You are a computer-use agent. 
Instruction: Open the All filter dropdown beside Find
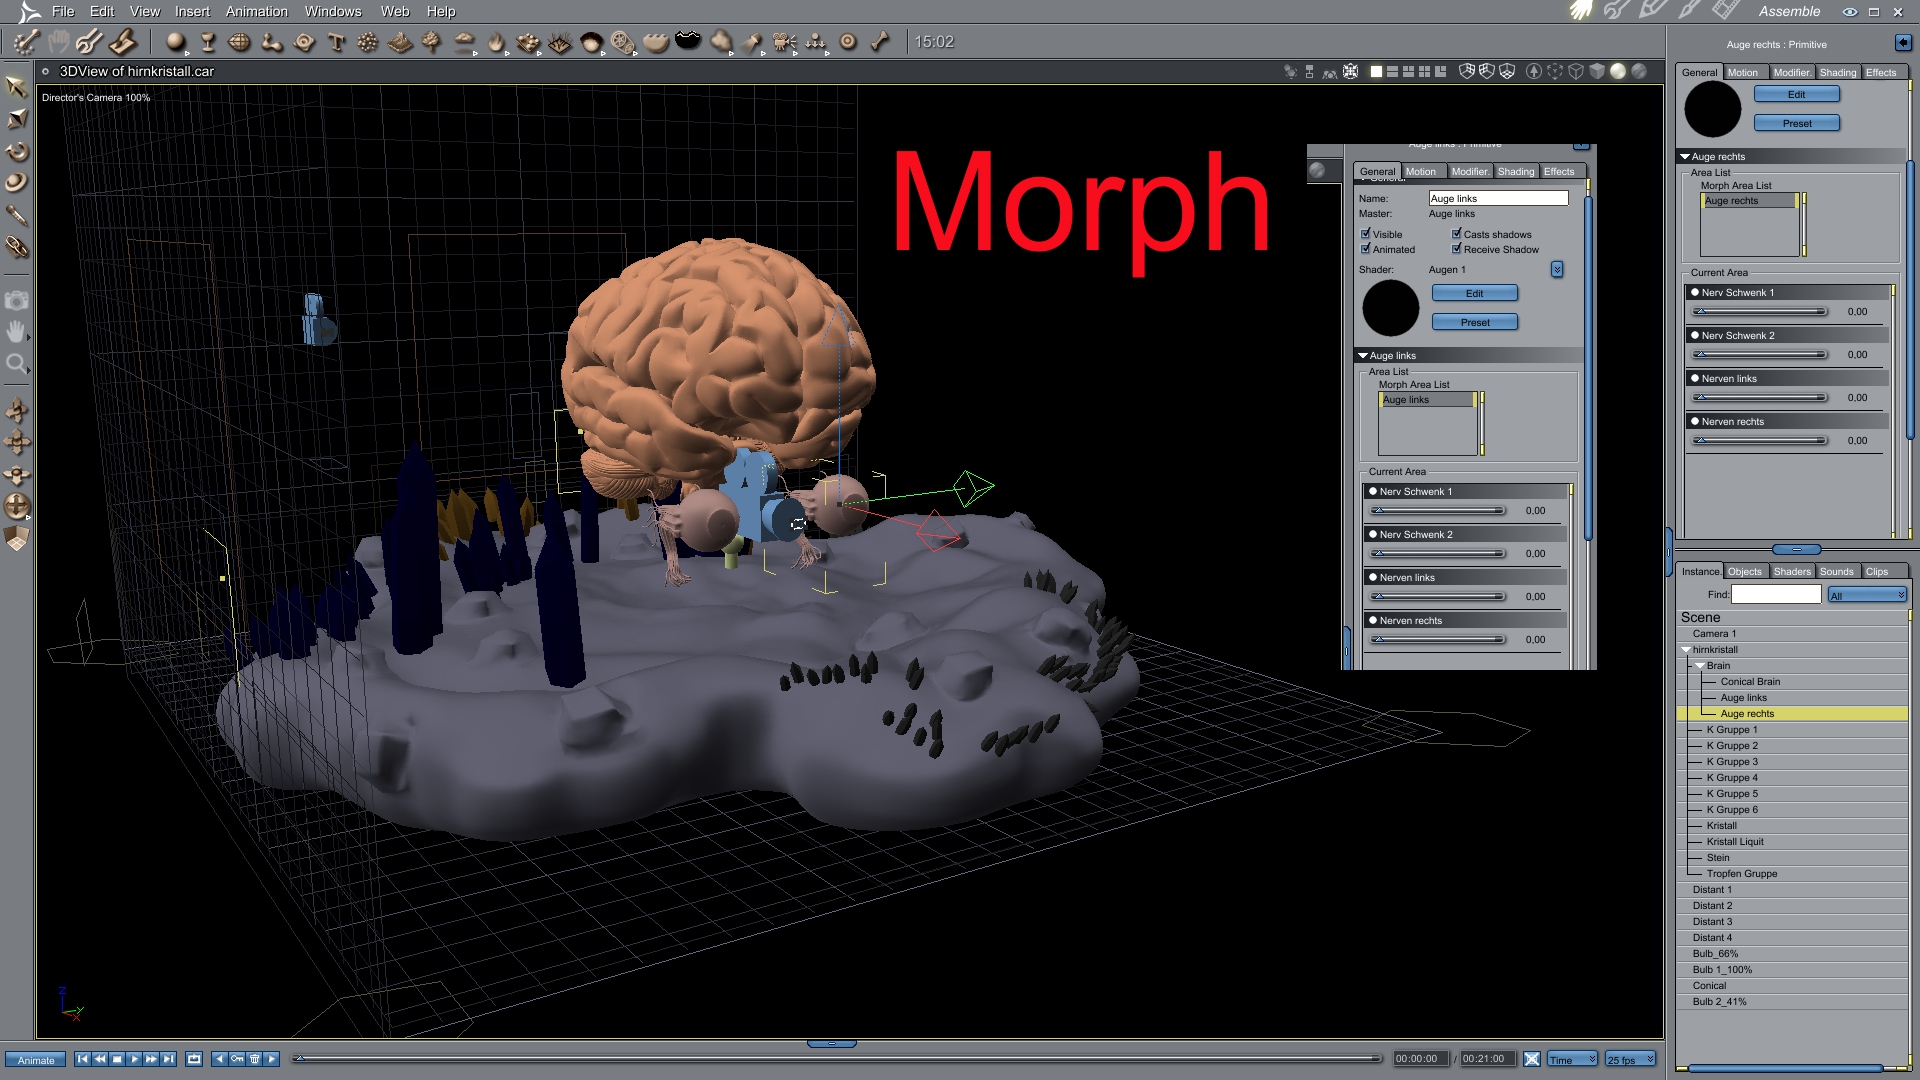1867,595
